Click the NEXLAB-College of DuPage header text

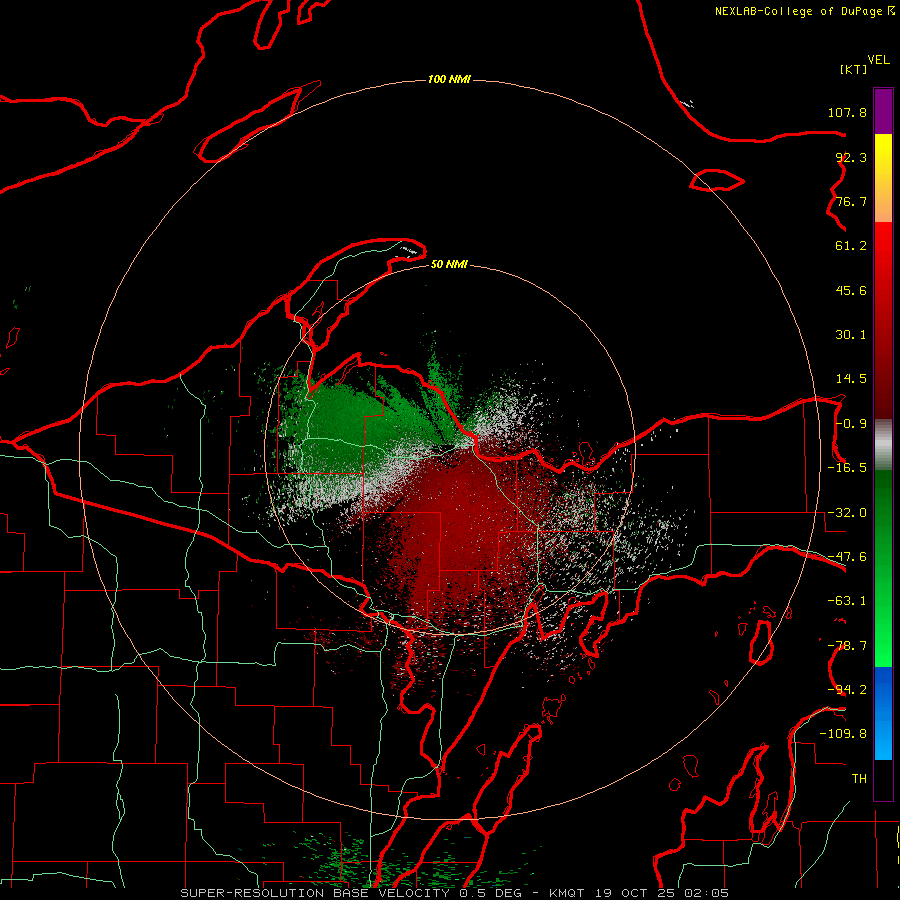[x=798, y=11]
